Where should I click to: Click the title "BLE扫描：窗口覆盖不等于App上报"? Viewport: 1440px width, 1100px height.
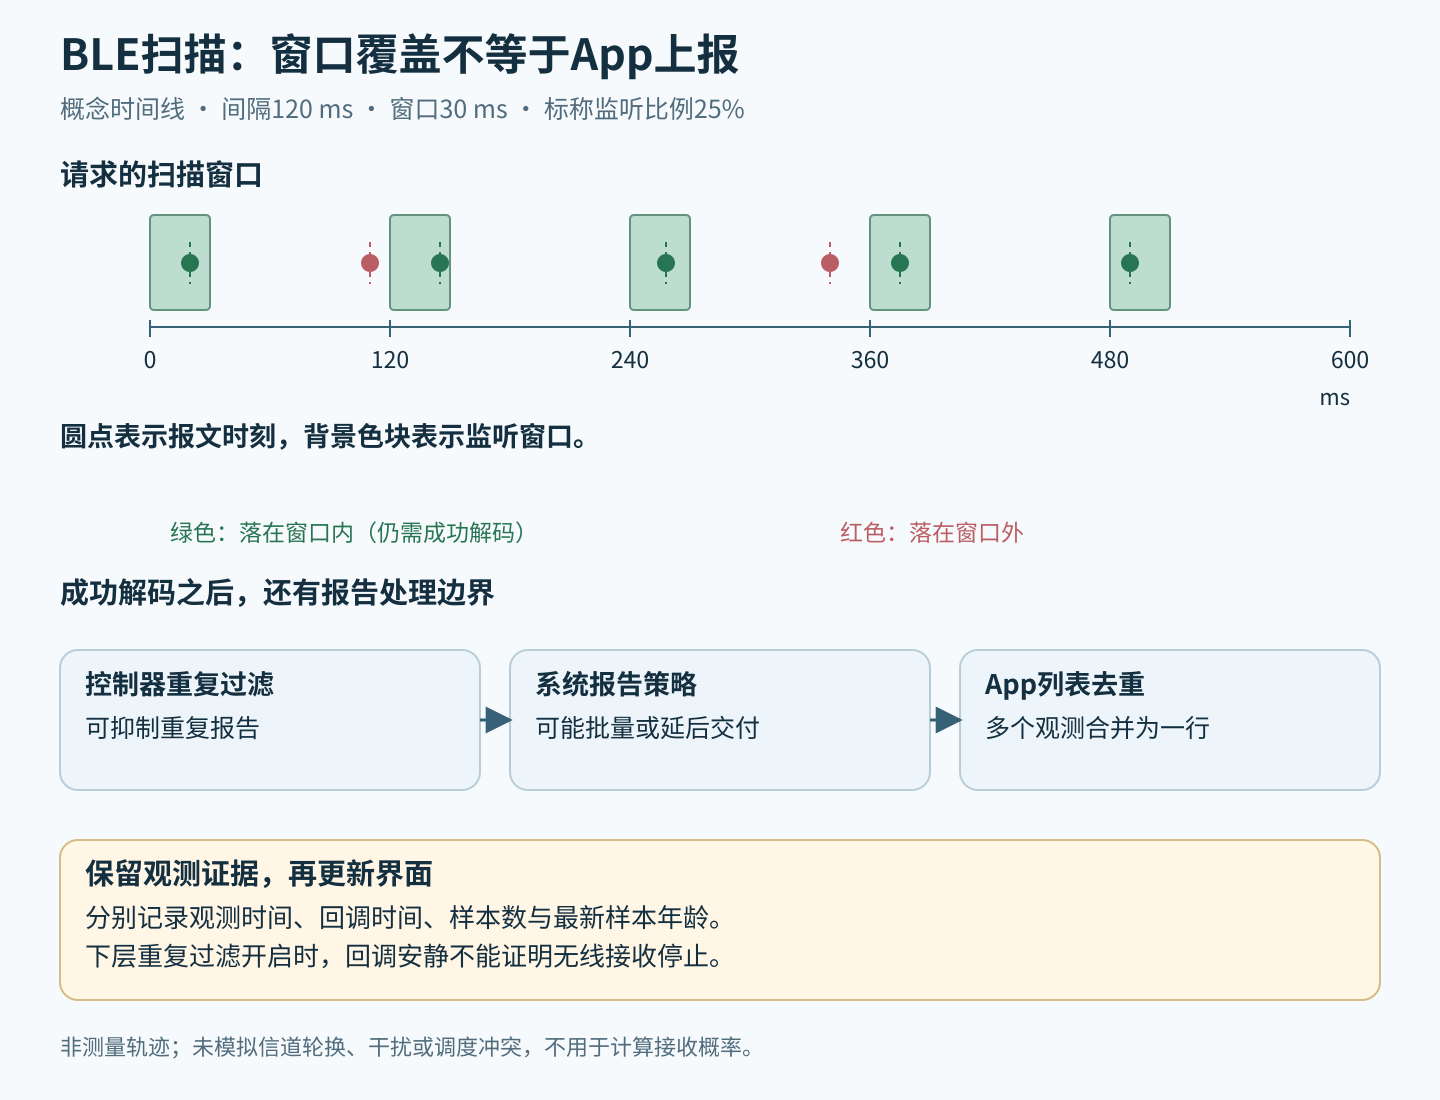tap(400, 55)
